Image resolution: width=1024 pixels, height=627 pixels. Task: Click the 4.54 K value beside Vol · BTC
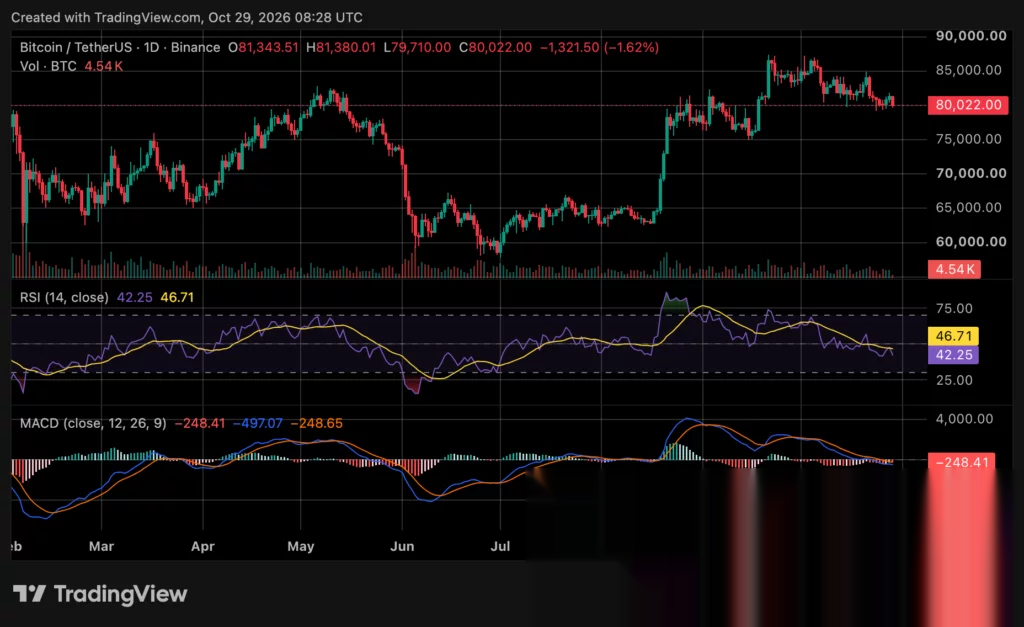click(x=103, y=66)
